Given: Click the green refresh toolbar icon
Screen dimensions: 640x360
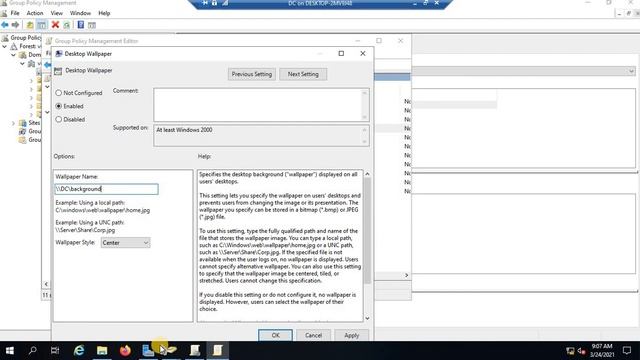Looking at the screenshot, I should (67, 25).
